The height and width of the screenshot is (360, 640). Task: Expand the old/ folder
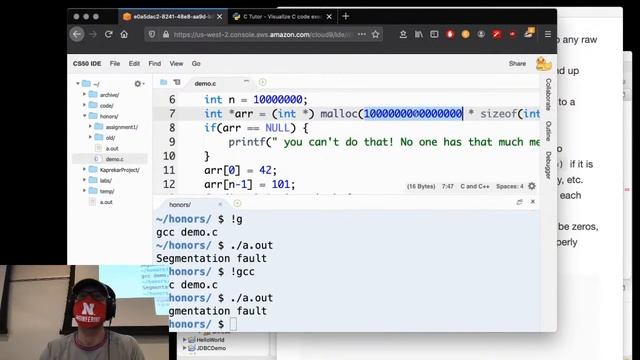pyautogui.click(x=90, y=138)
